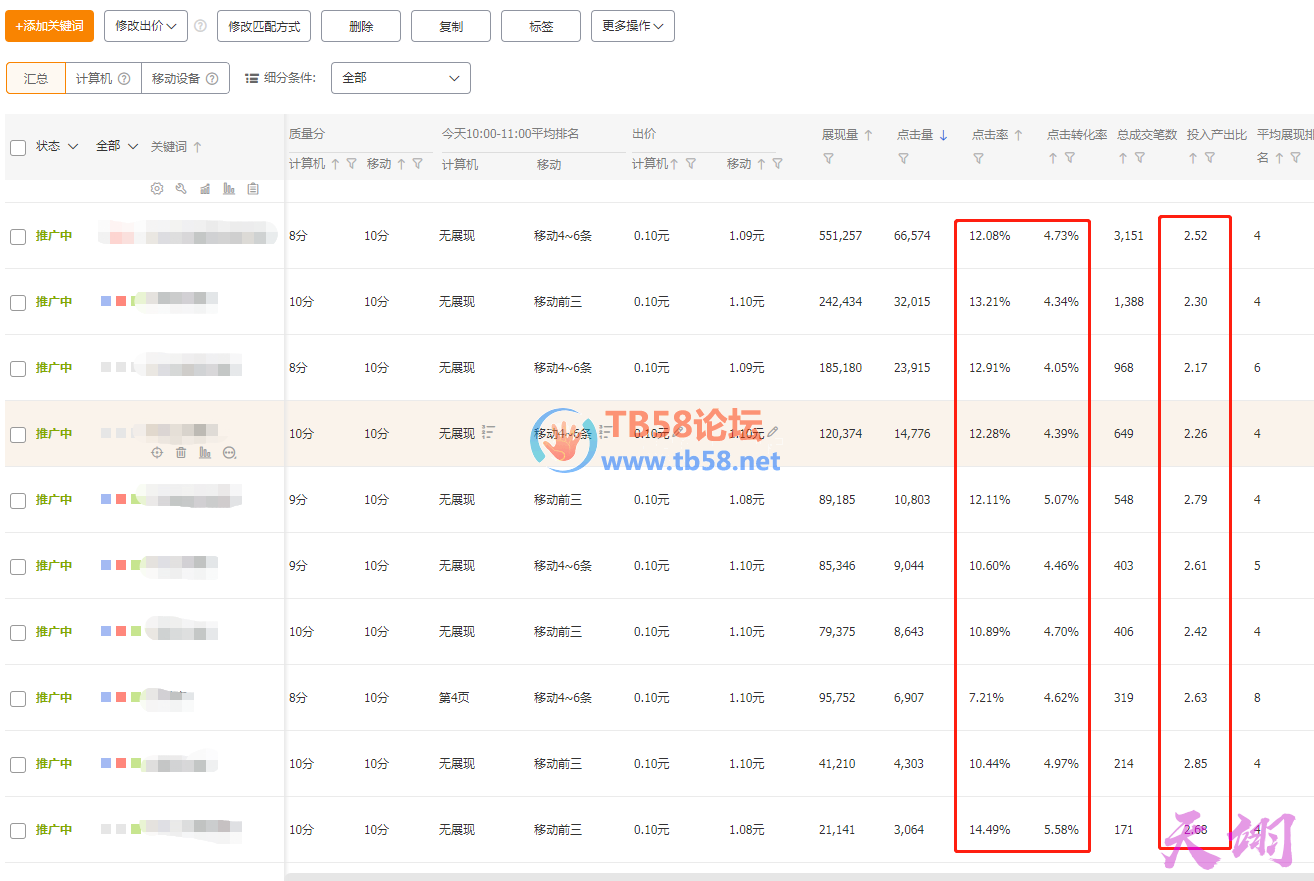This screenshot has width=1314, height=881.
Task: Sort 总成交笔数 using its arrow
Action: (1123, 158)
